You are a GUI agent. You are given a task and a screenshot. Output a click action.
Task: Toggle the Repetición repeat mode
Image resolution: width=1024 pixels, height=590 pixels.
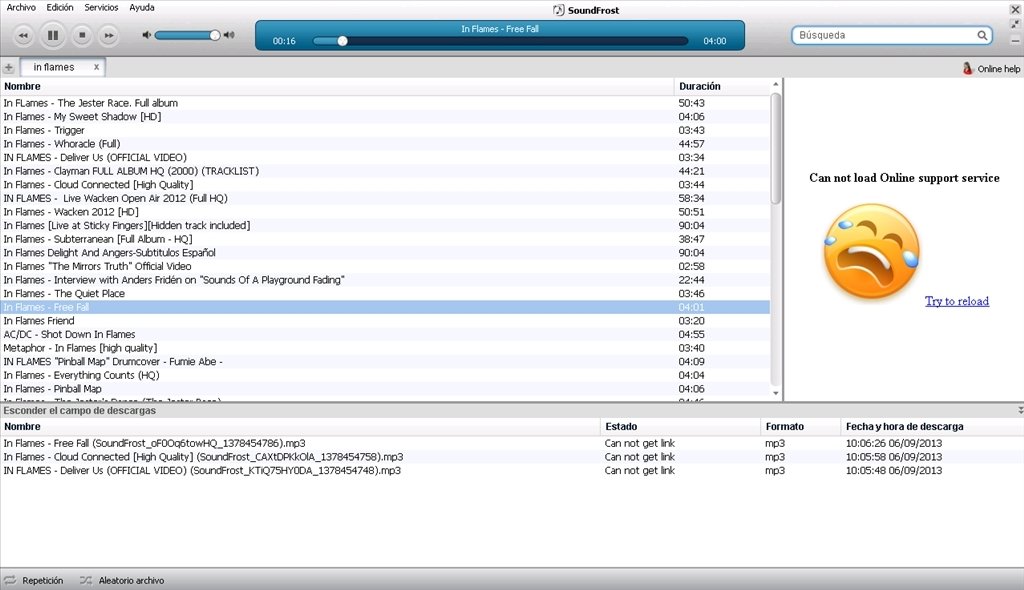coord(34,580)
